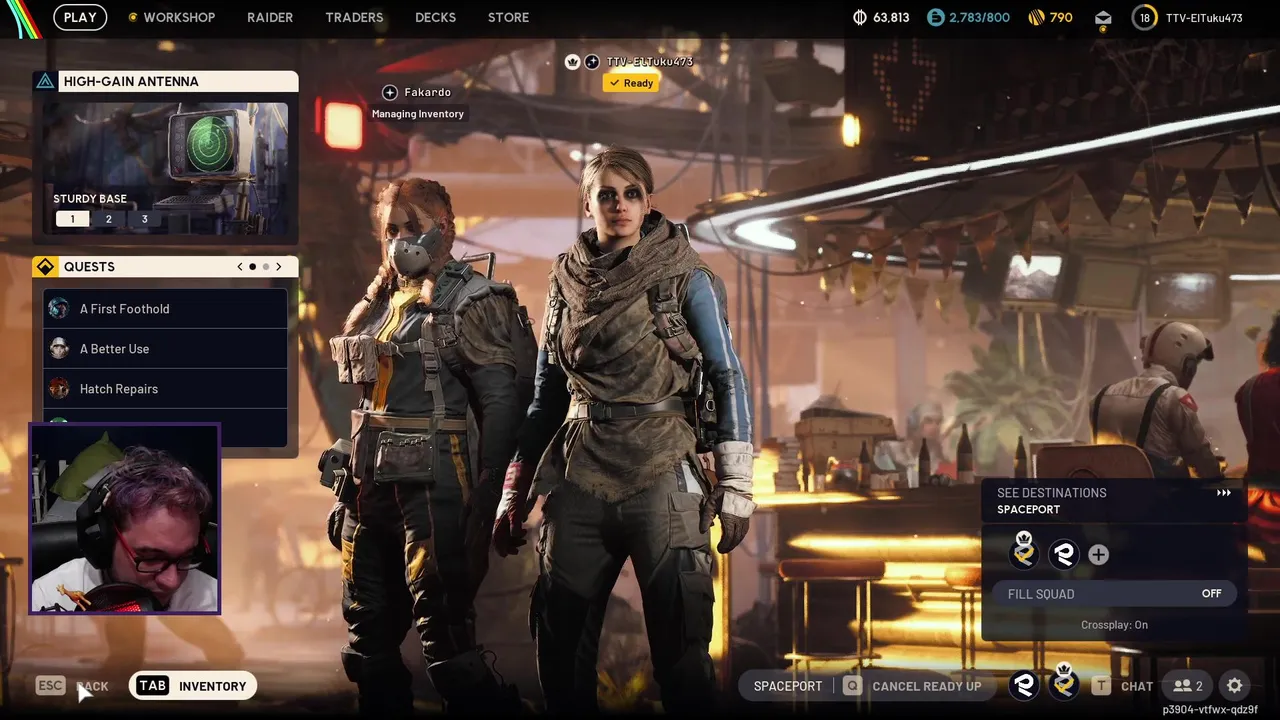
Task: Select Sturdy Base step 2
Action: coord(108,219)
